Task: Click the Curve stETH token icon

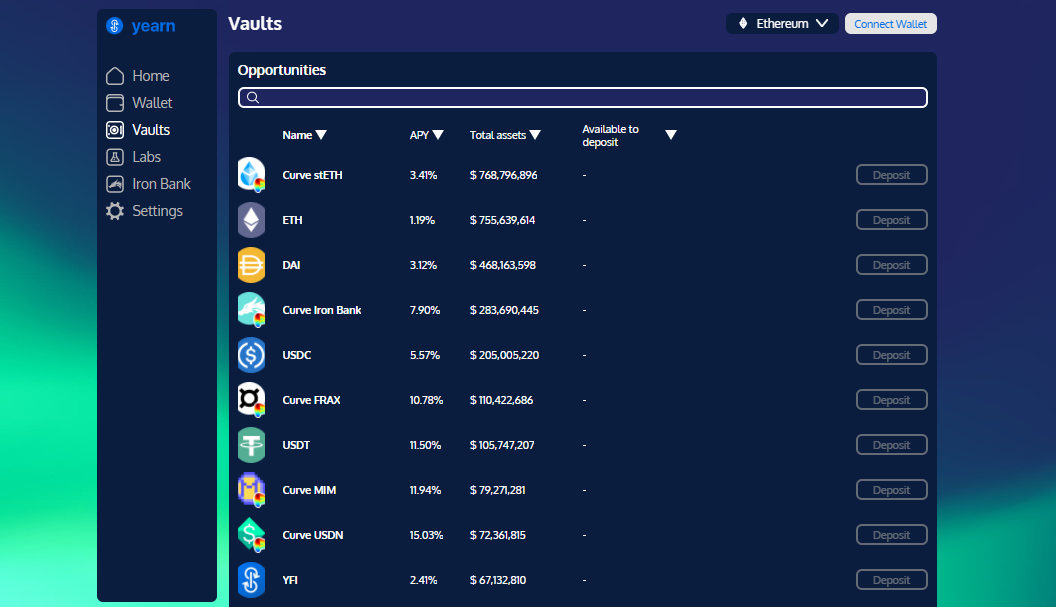Action: point(251,175)
